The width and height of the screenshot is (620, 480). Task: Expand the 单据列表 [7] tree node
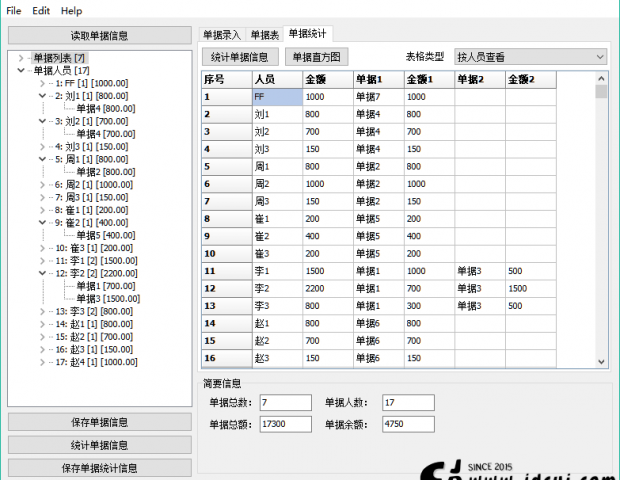[22, 59]
